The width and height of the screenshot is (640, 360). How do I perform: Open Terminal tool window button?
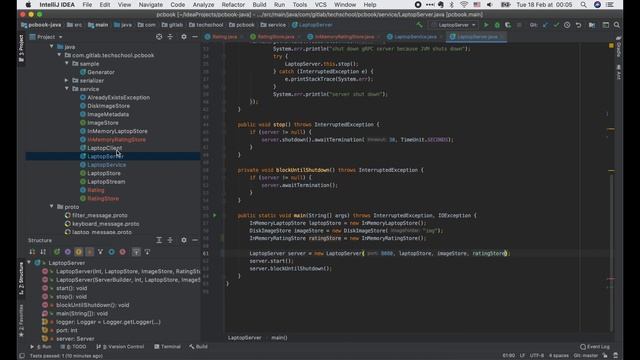click(167, 347)
